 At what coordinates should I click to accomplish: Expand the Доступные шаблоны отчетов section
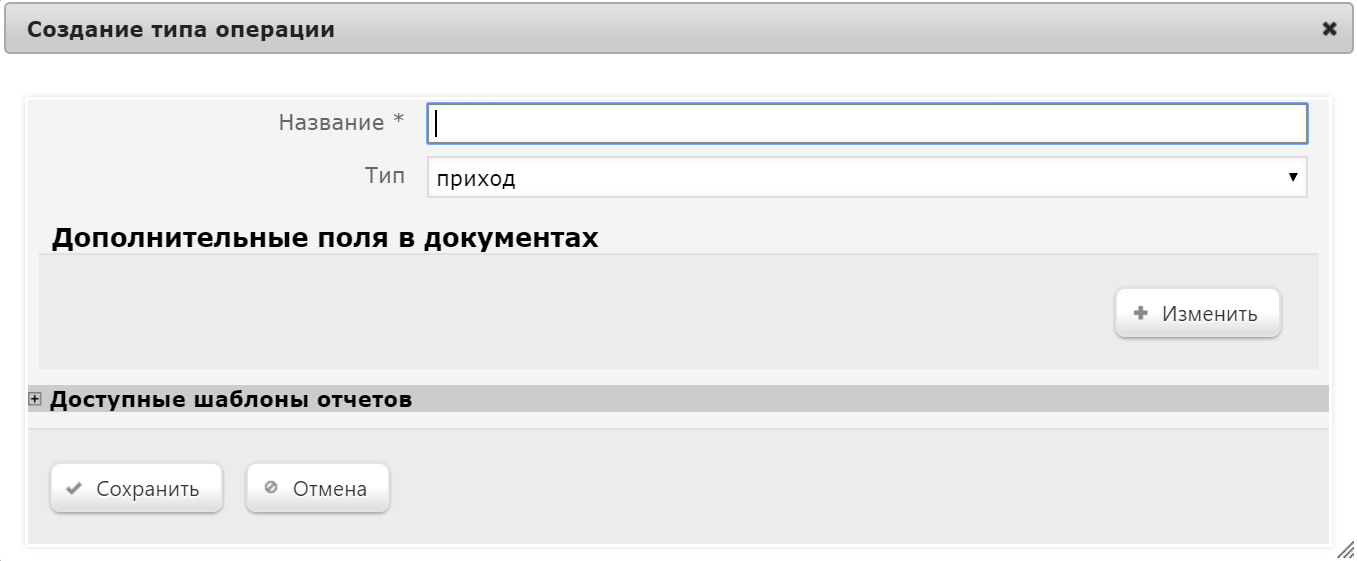tap(35, 399)
